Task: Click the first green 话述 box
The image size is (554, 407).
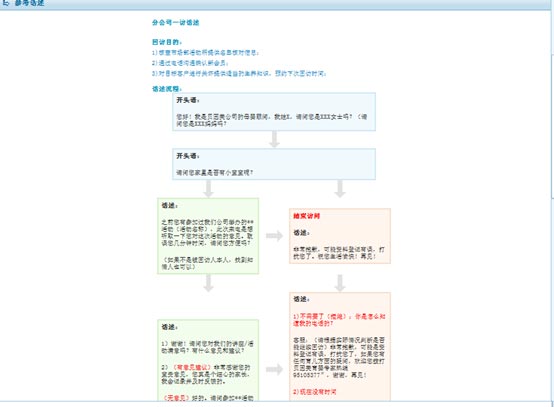Action: click(208, 236)
